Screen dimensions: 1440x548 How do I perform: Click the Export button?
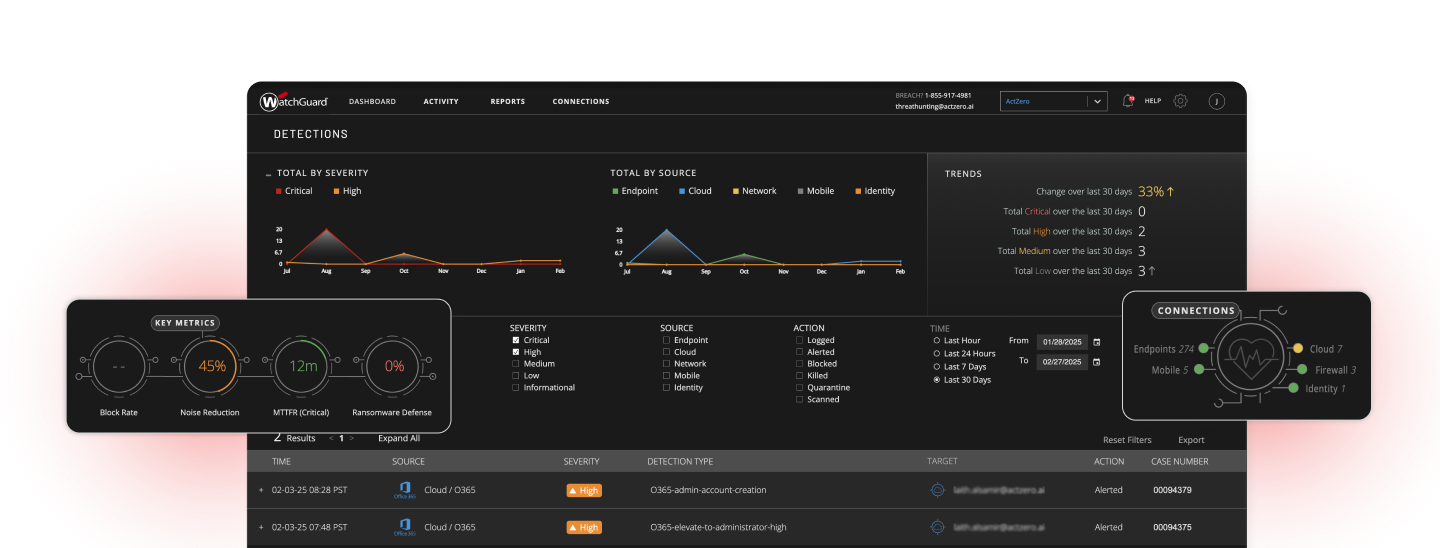pos(1191,440)
